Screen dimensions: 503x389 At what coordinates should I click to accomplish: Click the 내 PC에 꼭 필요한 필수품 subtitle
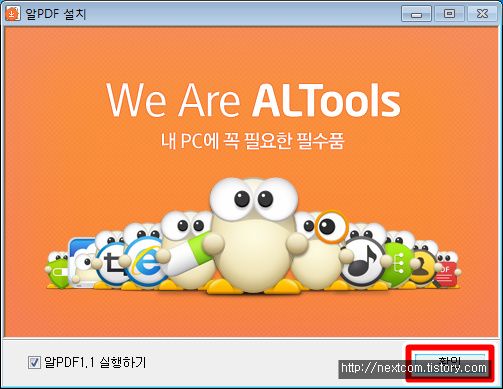tap(252, 141)
